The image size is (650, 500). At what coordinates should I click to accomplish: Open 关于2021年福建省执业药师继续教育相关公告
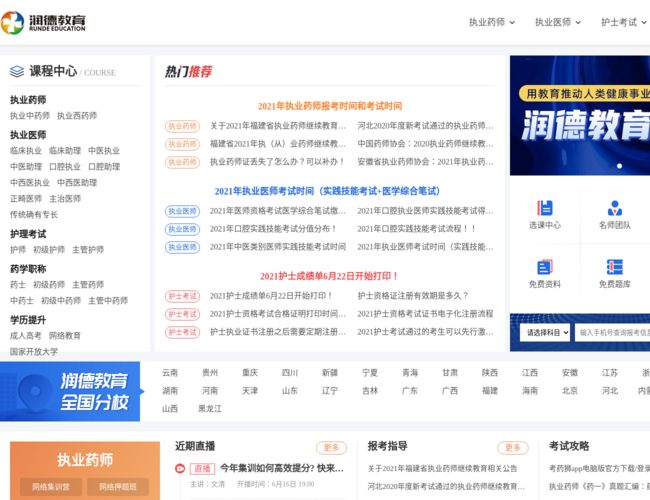(442, 468)
